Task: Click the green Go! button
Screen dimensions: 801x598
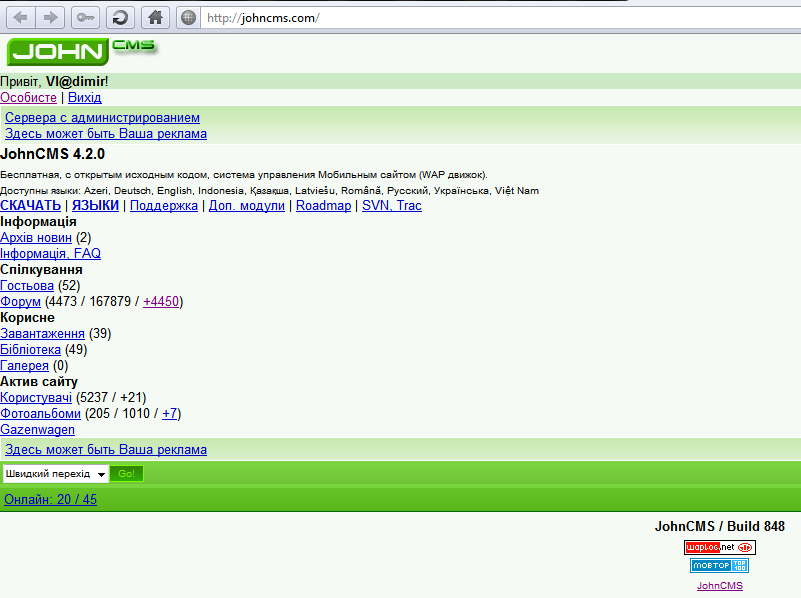Action: [127, 474]
